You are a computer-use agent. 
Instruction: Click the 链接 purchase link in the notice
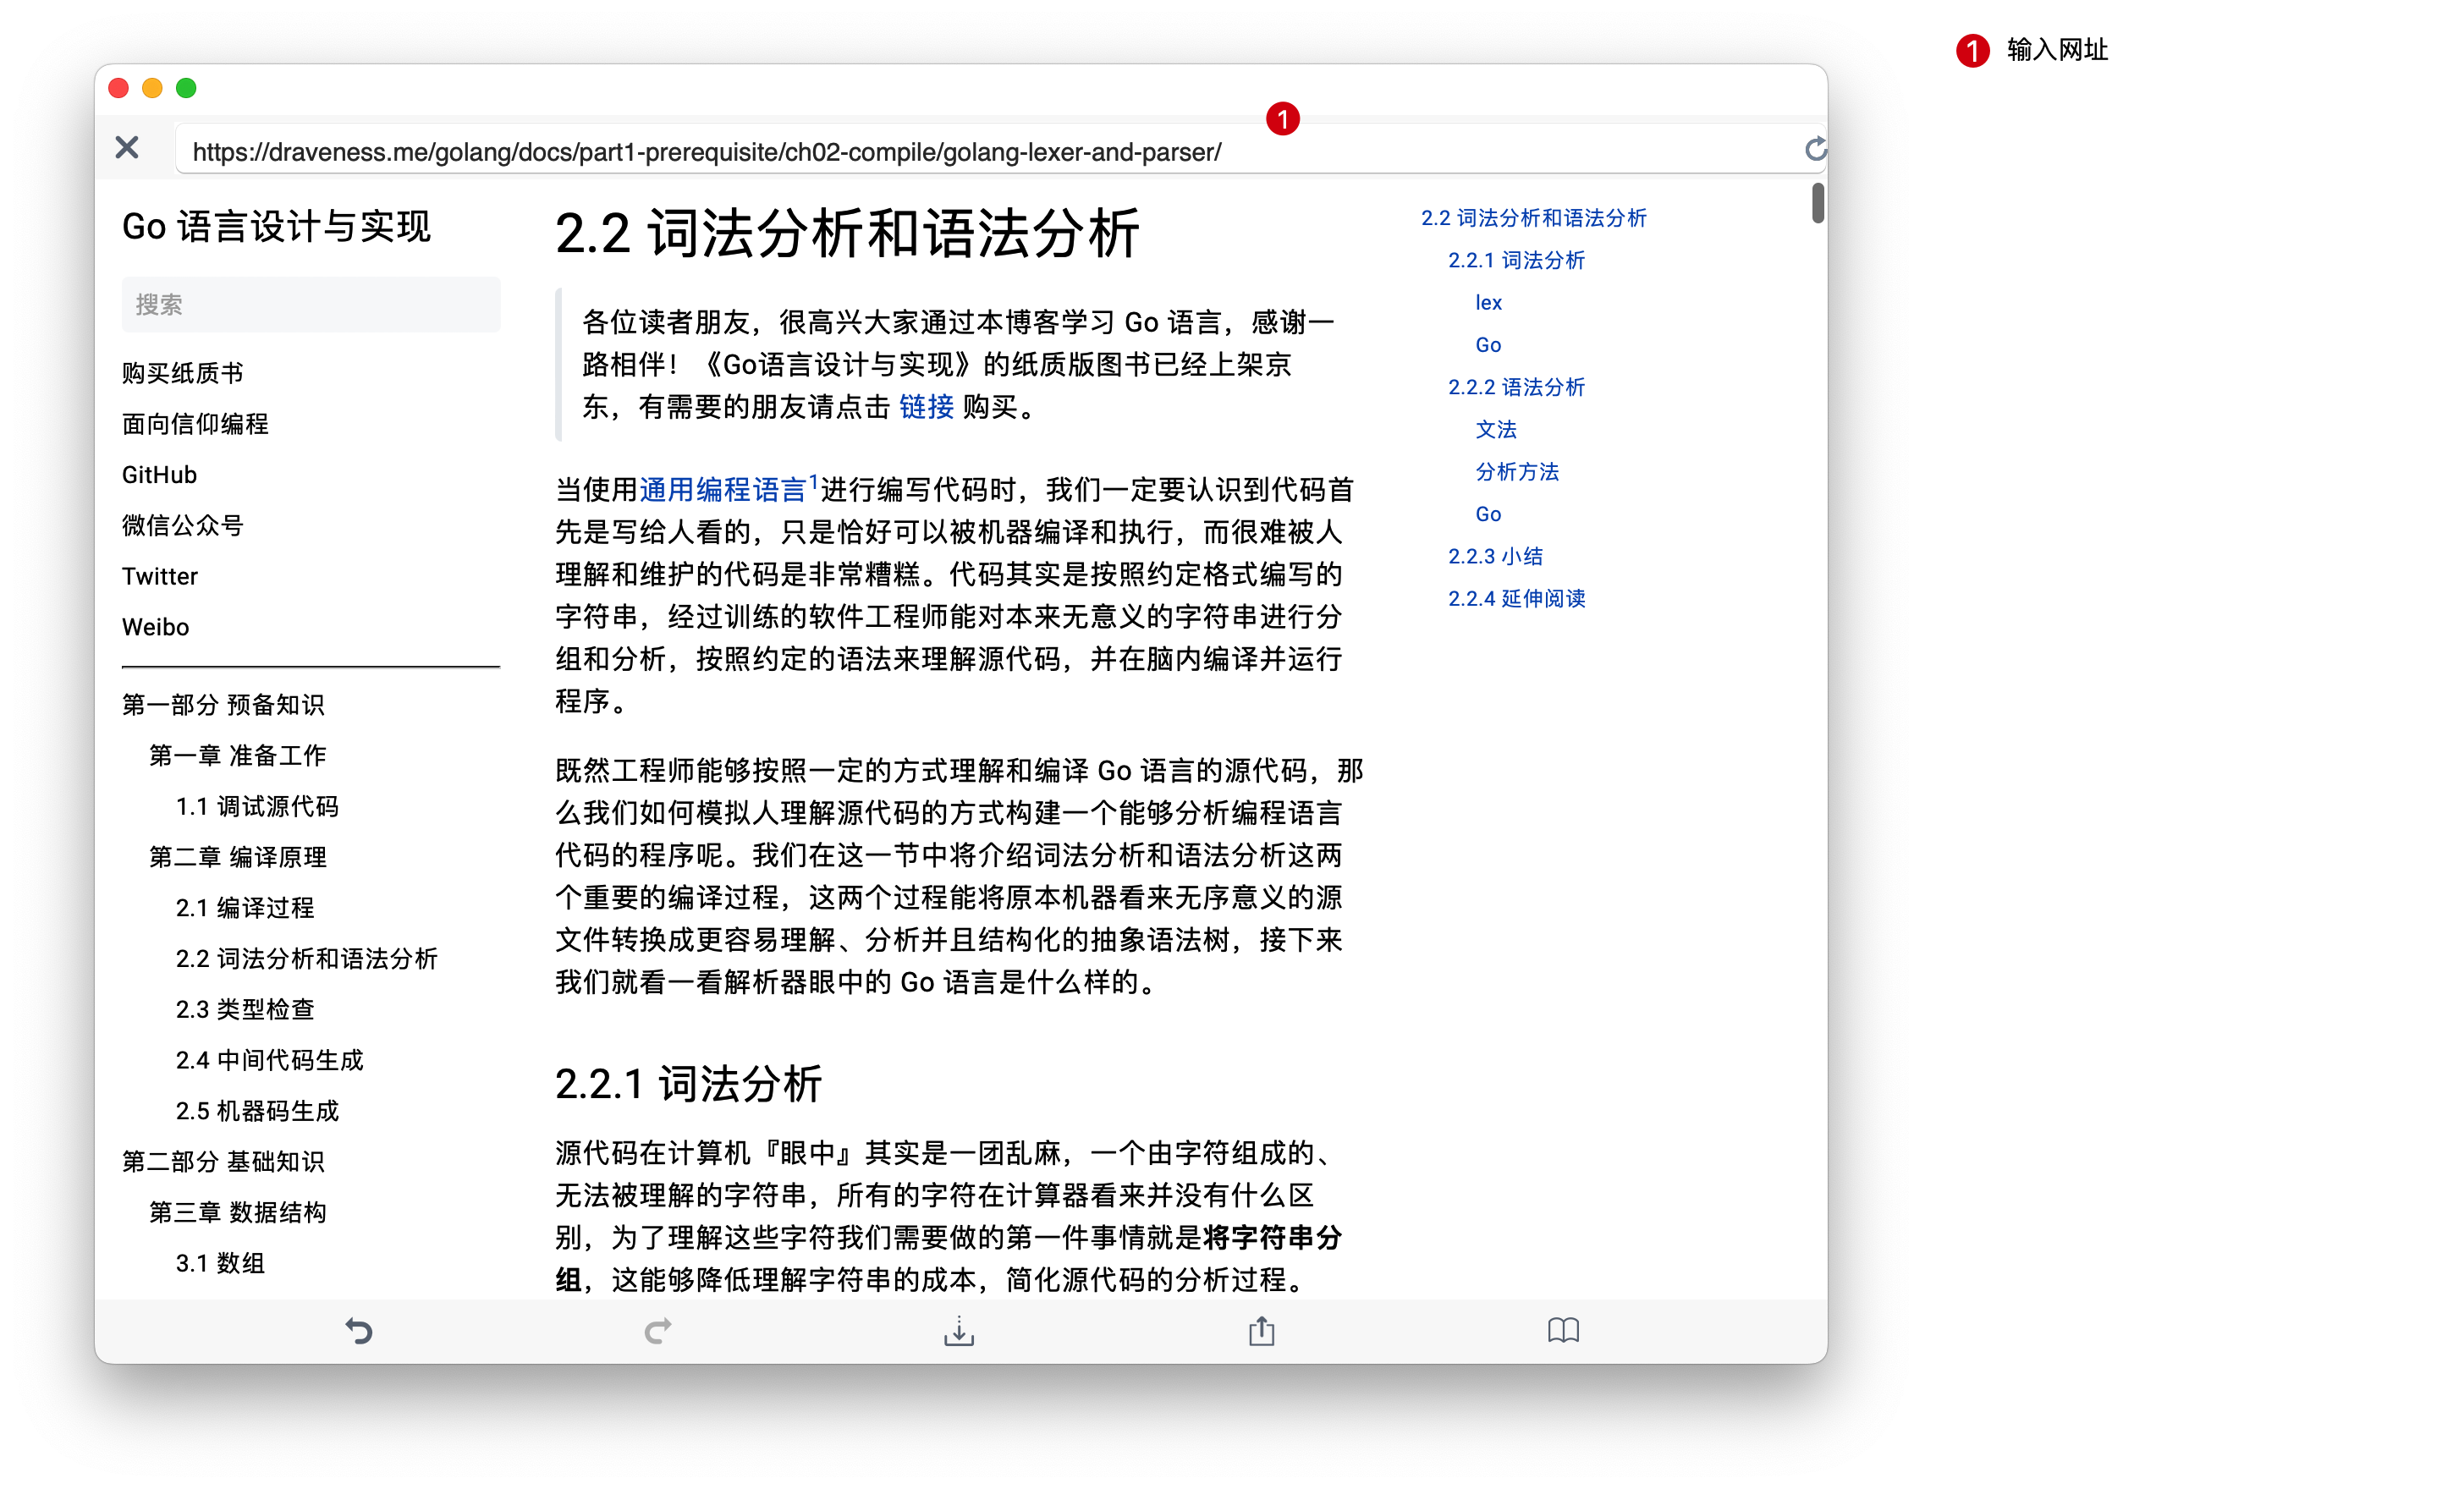click(x=926, y=407)
